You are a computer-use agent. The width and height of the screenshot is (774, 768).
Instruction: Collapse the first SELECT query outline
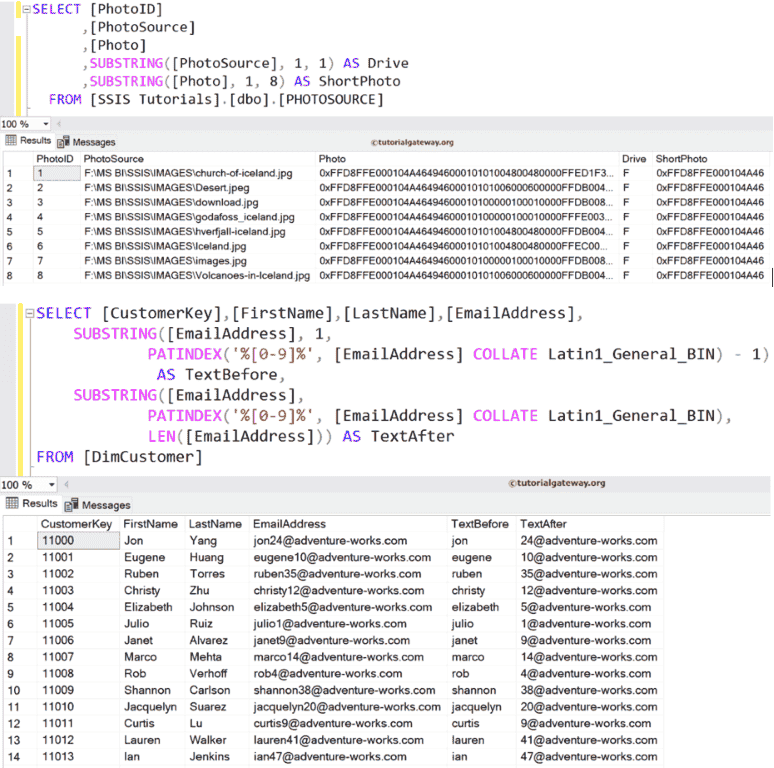26,9
